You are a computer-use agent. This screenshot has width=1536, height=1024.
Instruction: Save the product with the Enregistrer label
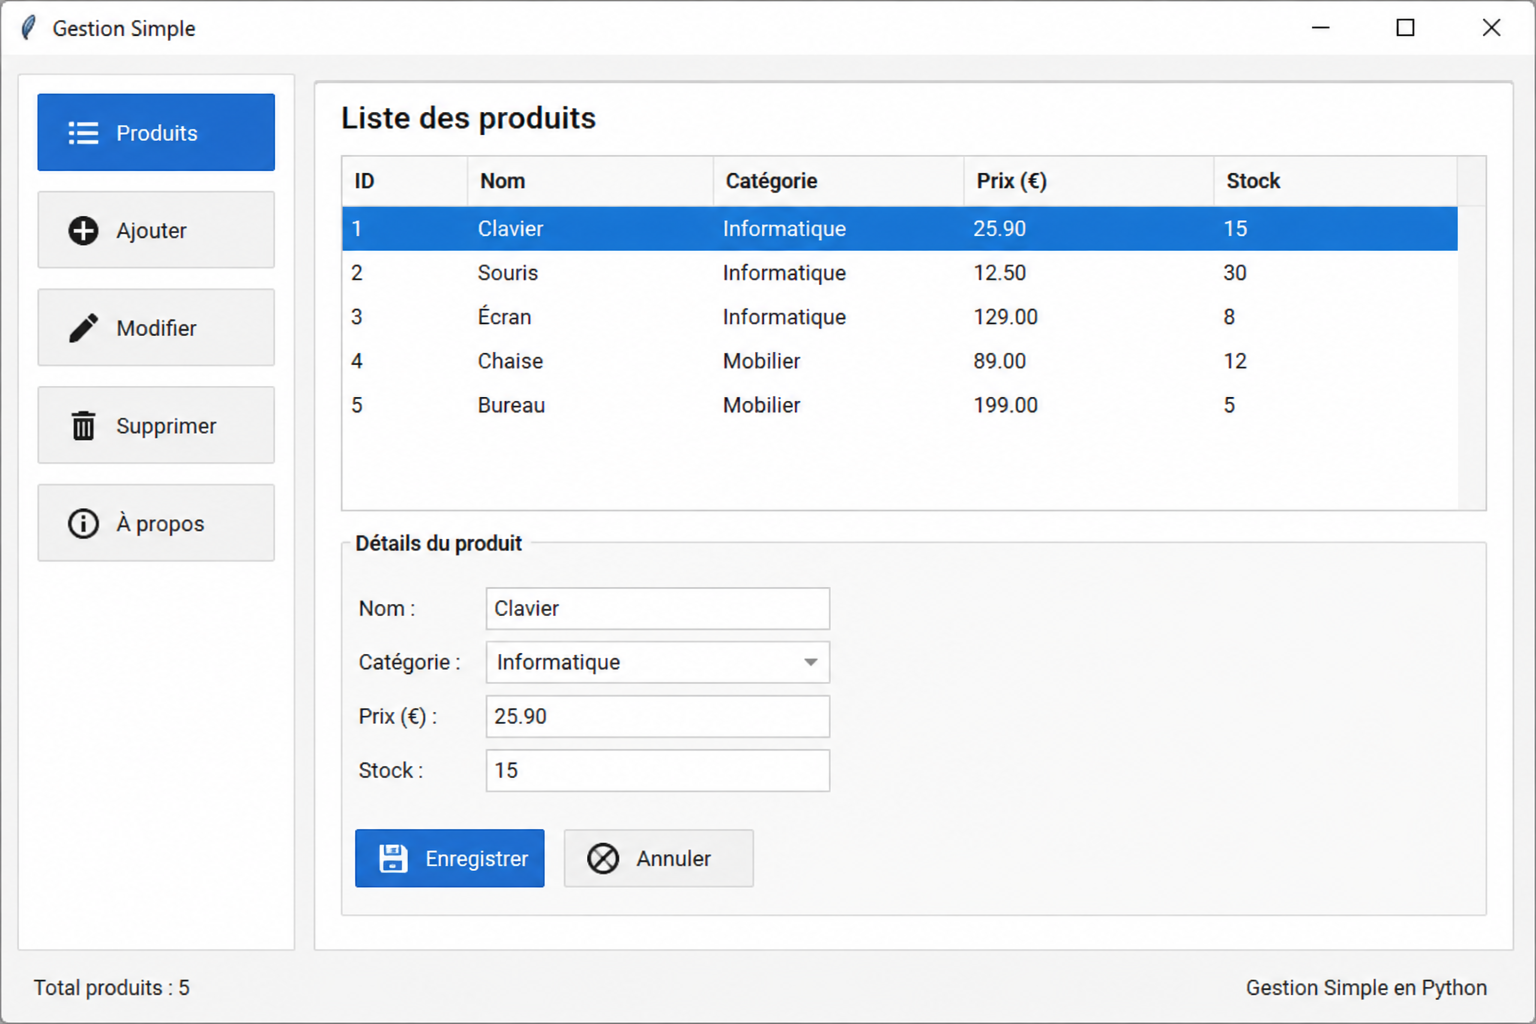[476, 858]
